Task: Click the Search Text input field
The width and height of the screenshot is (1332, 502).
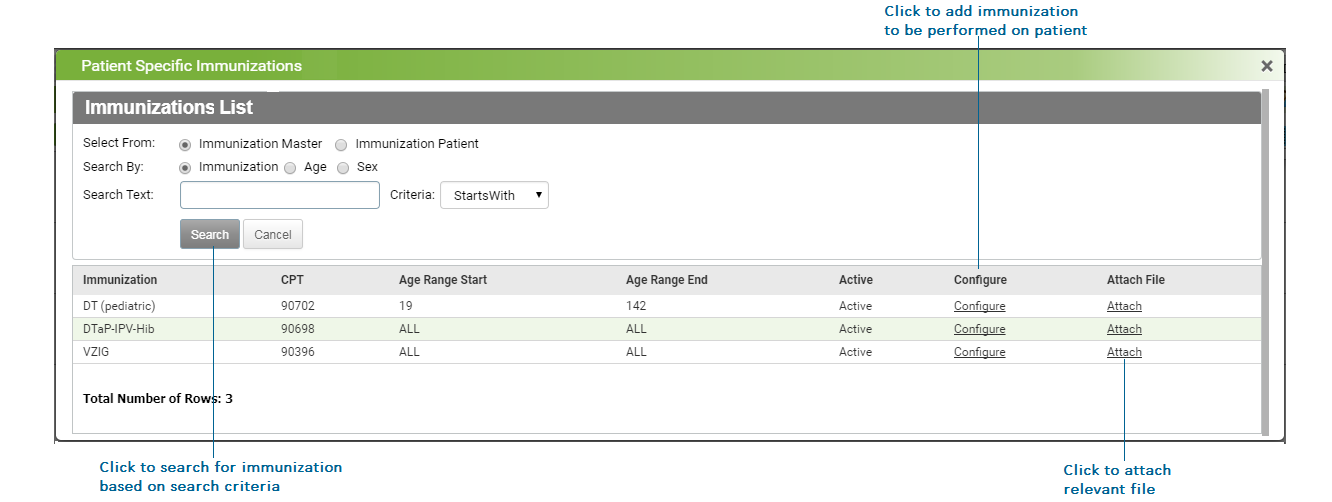Action: point(280,195)
